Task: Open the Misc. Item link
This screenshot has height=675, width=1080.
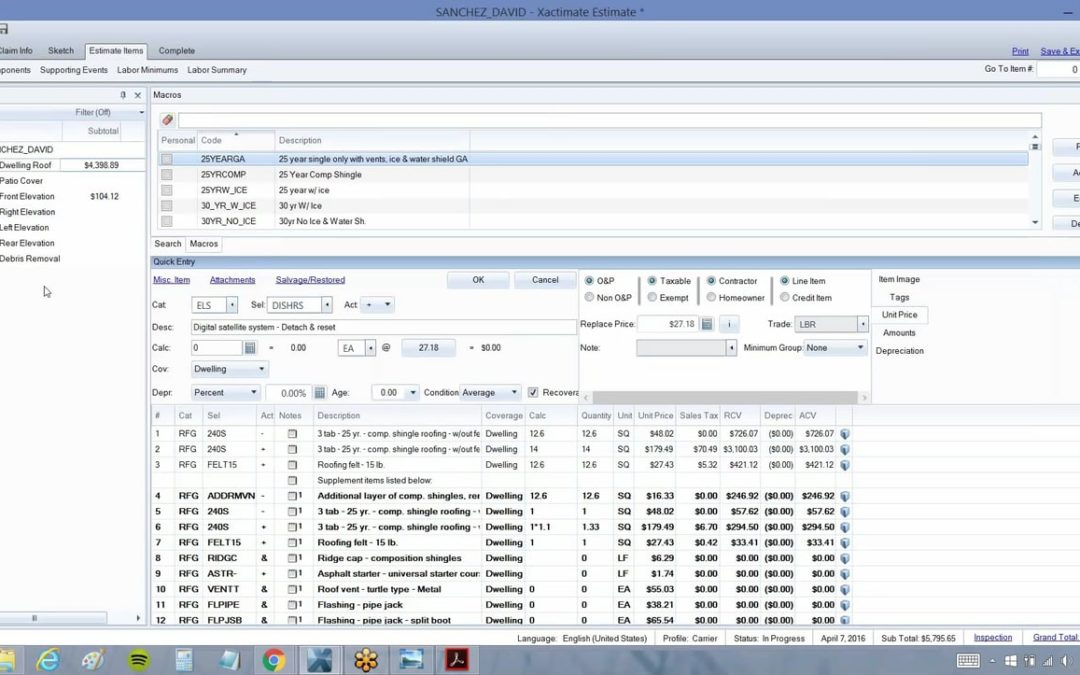Action: click(x=172, y=280)
